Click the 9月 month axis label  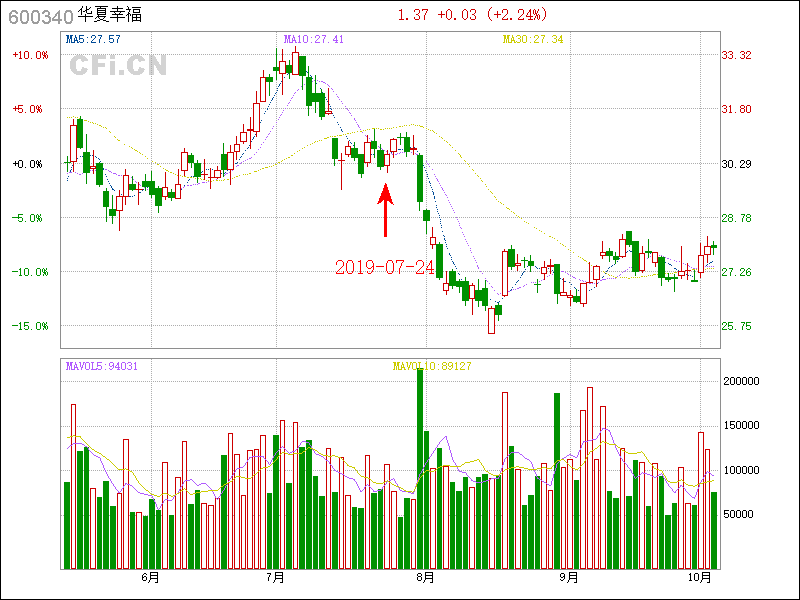[x=568, y=578]
